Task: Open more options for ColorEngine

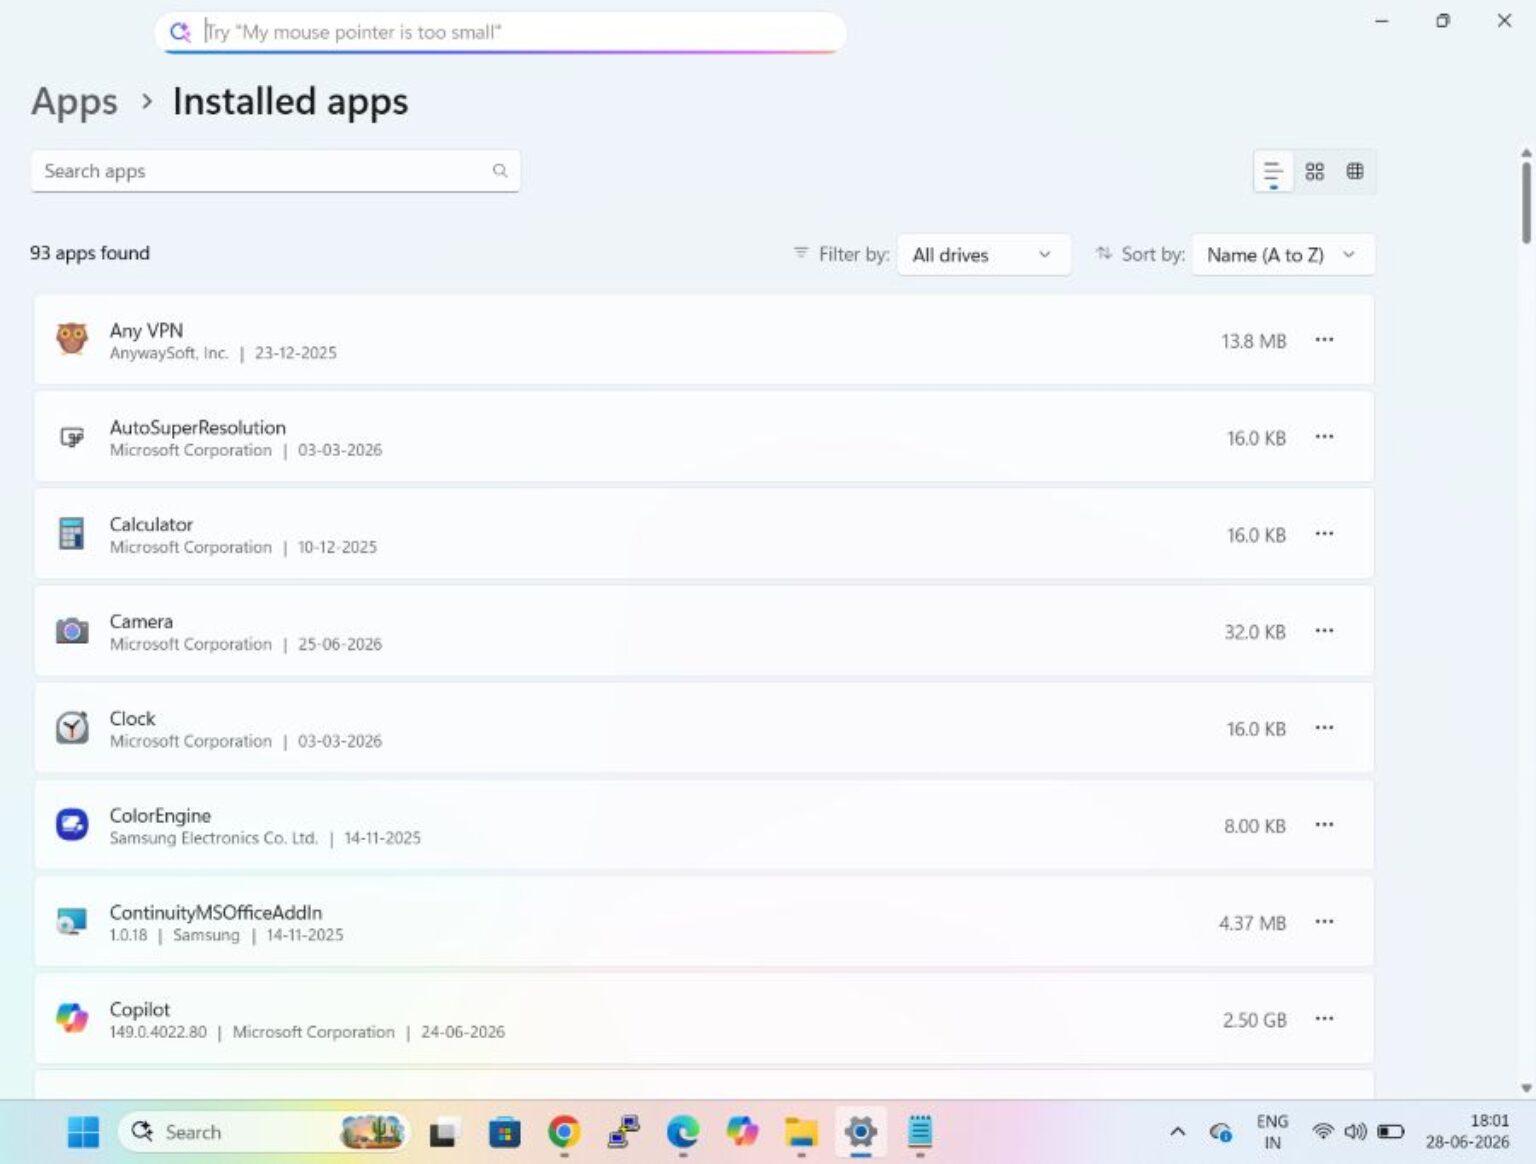Action: pyautogui.click(x=1324, y=825)
